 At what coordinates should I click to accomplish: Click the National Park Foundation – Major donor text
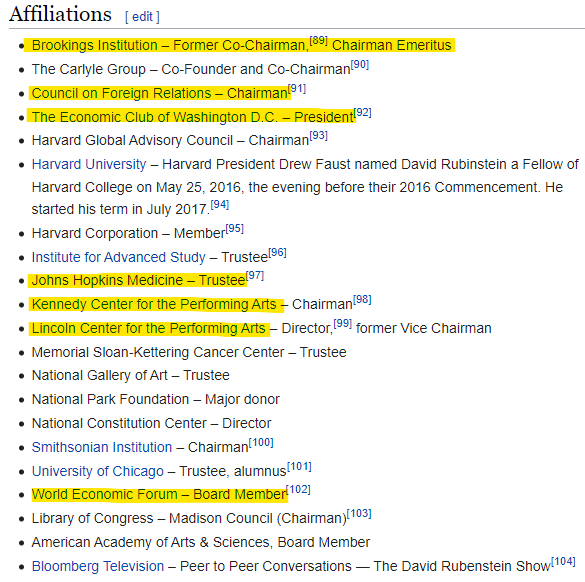pyautogui.click(x=156, y=400)
